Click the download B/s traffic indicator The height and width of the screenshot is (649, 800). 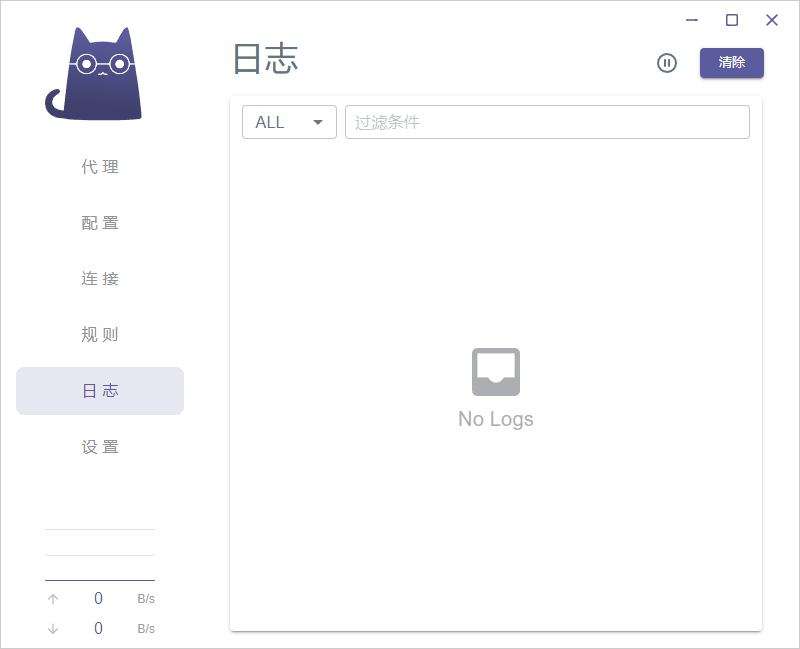[145, 628]
